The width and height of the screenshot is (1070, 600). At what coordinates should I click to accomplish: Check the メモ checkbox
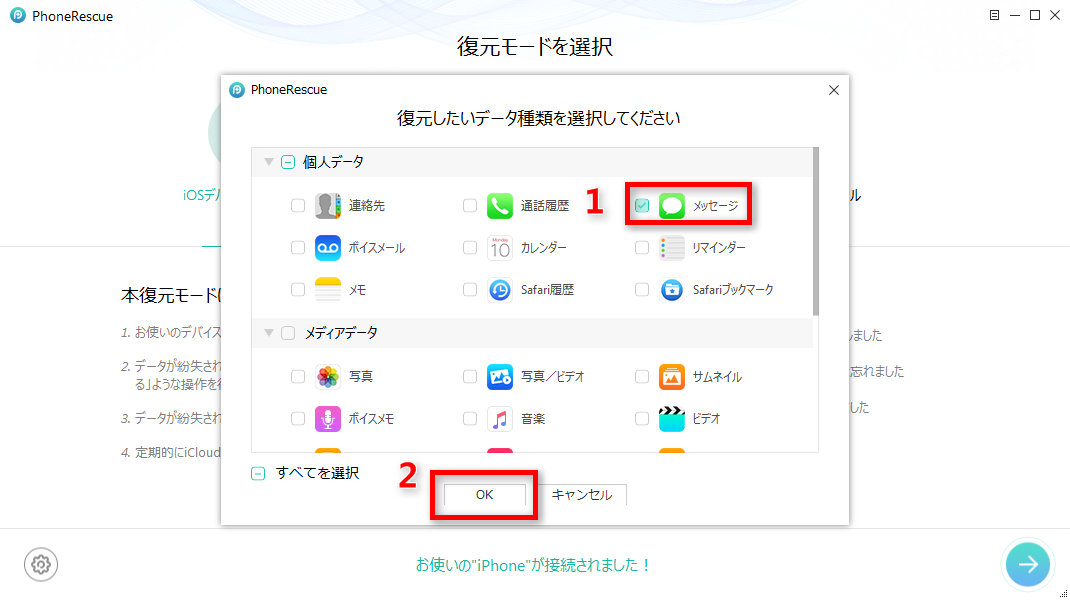click(298, 290)
